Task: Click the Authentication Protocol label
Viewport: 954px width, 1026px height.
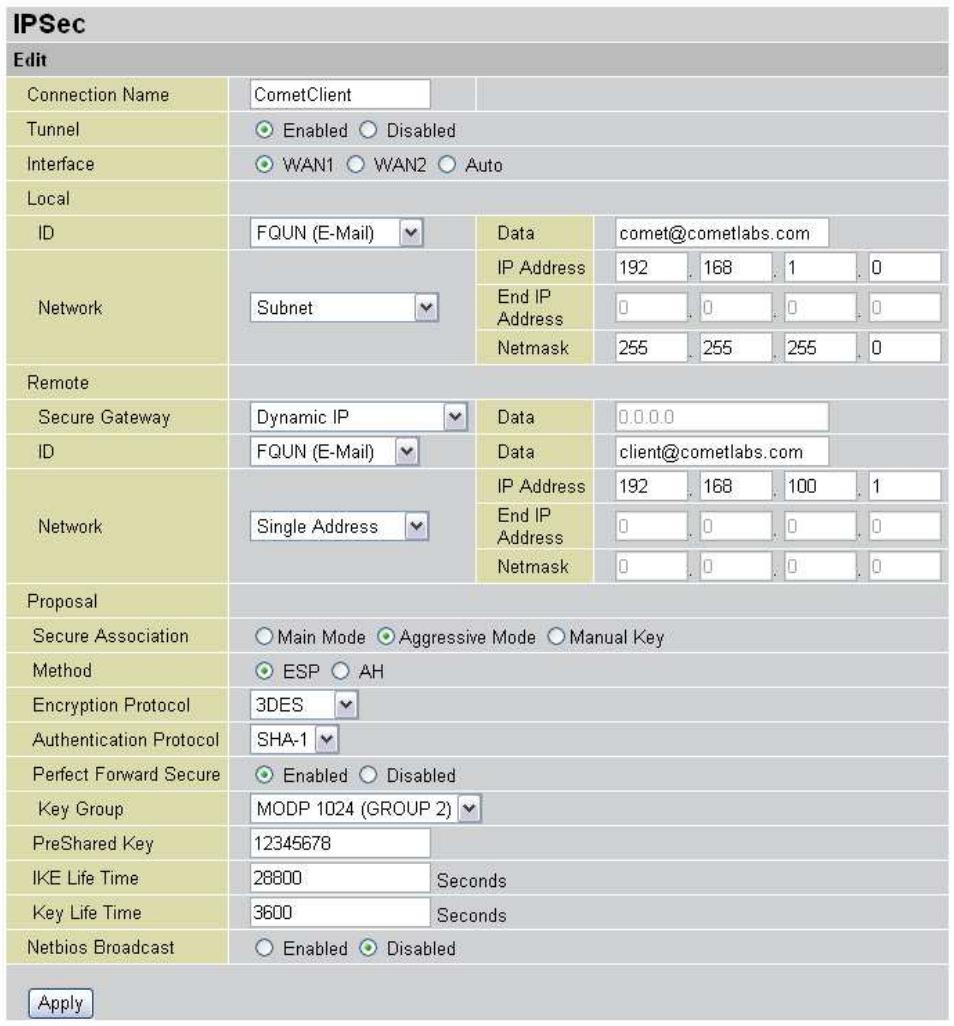Action: click(126, 739)
